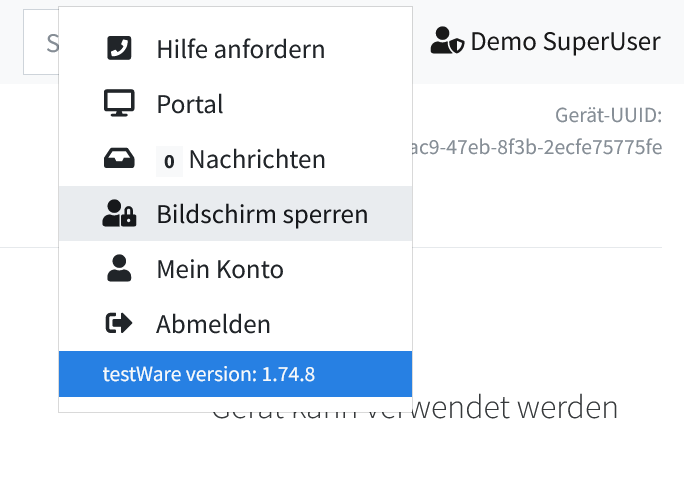Click the person icon beside Mein Konto
684x482 pixels.
[x=119, y=269]
